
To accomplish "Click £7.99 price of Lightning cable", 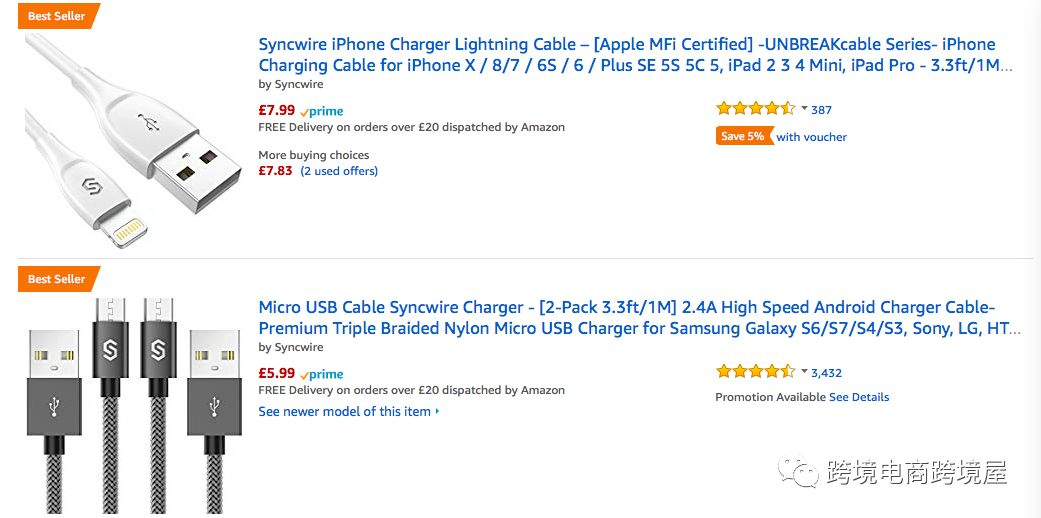I will pyautogui.click(x=276, y=110).
